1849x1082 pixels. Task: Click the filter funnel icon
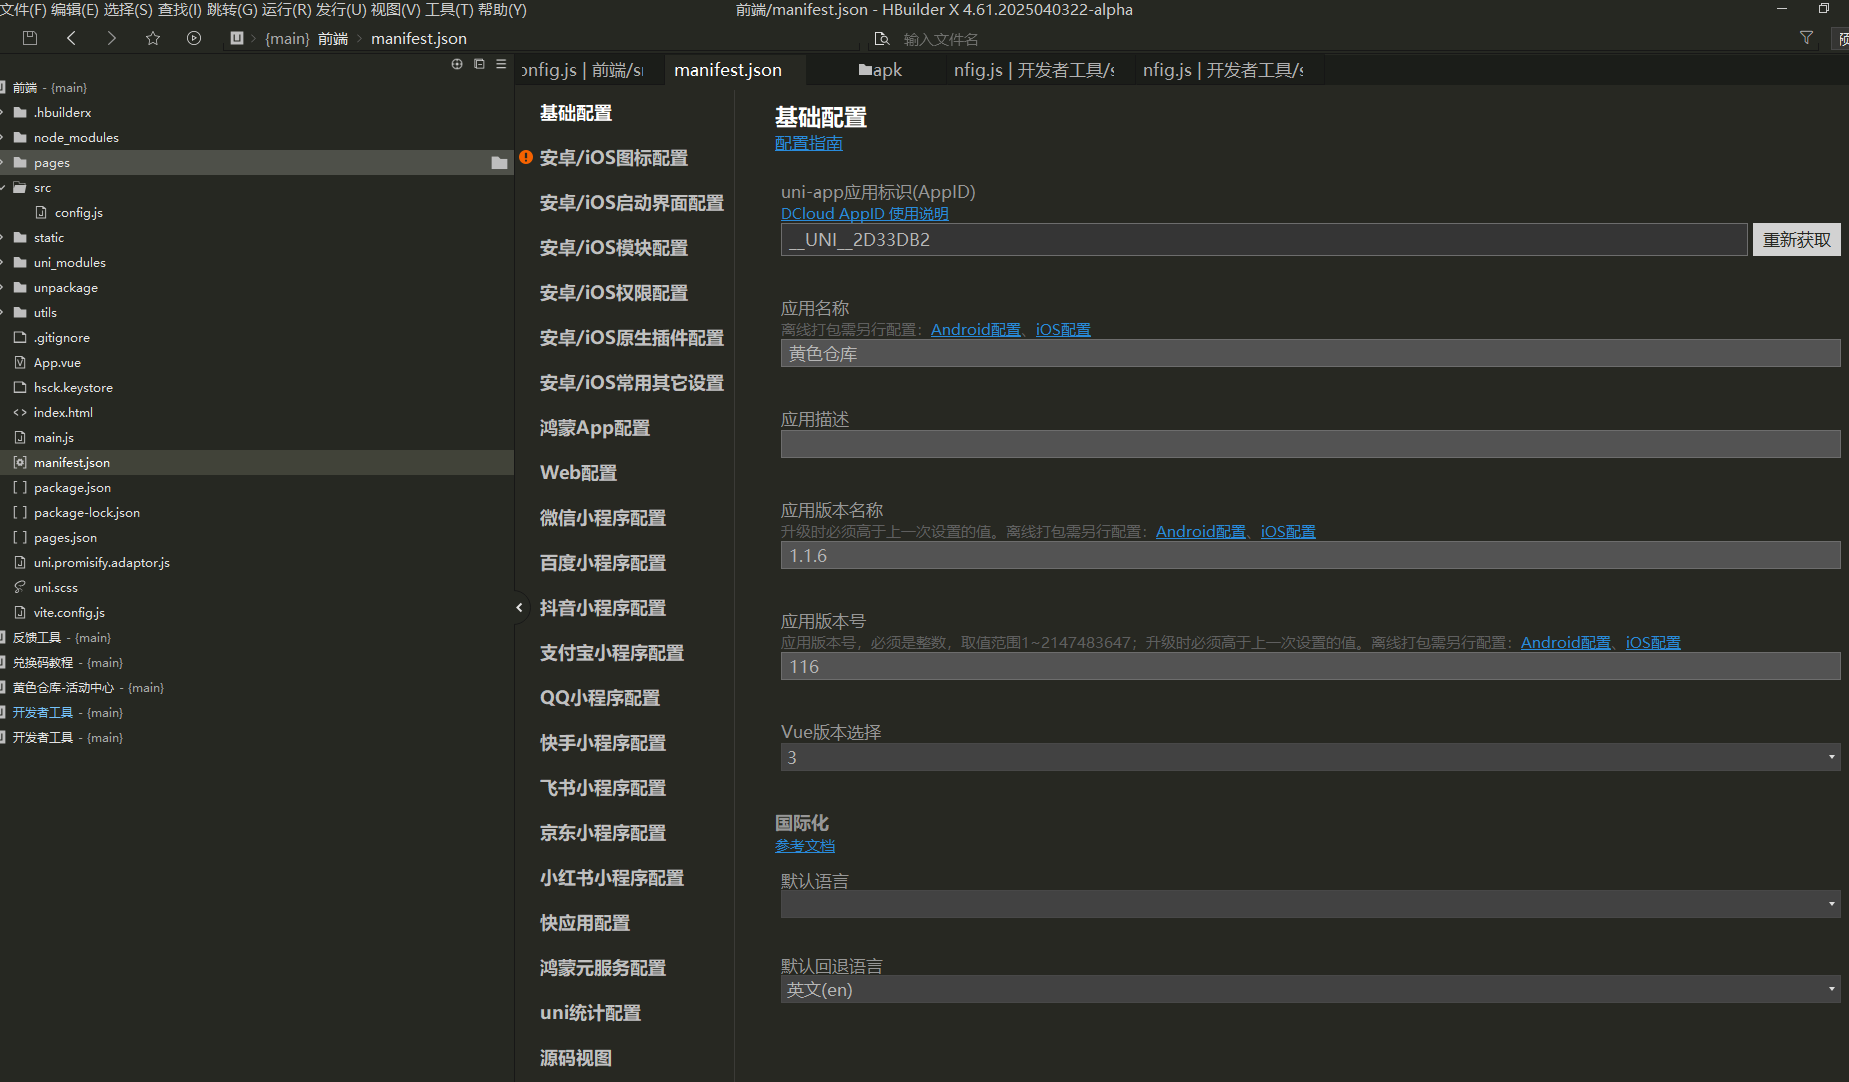[x=1806, y=38]
